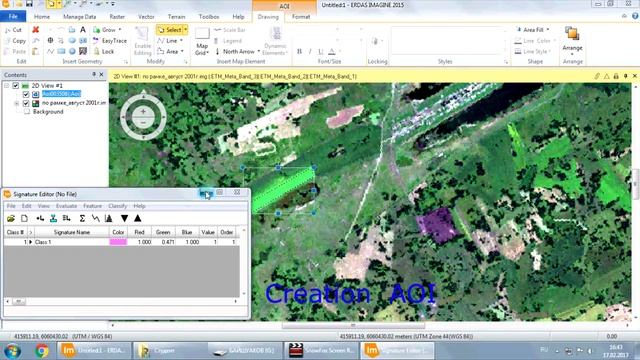Screen dimensions: 640x360
Task: Open the Line dropdown in Modify group
Action: coord(181,40)
